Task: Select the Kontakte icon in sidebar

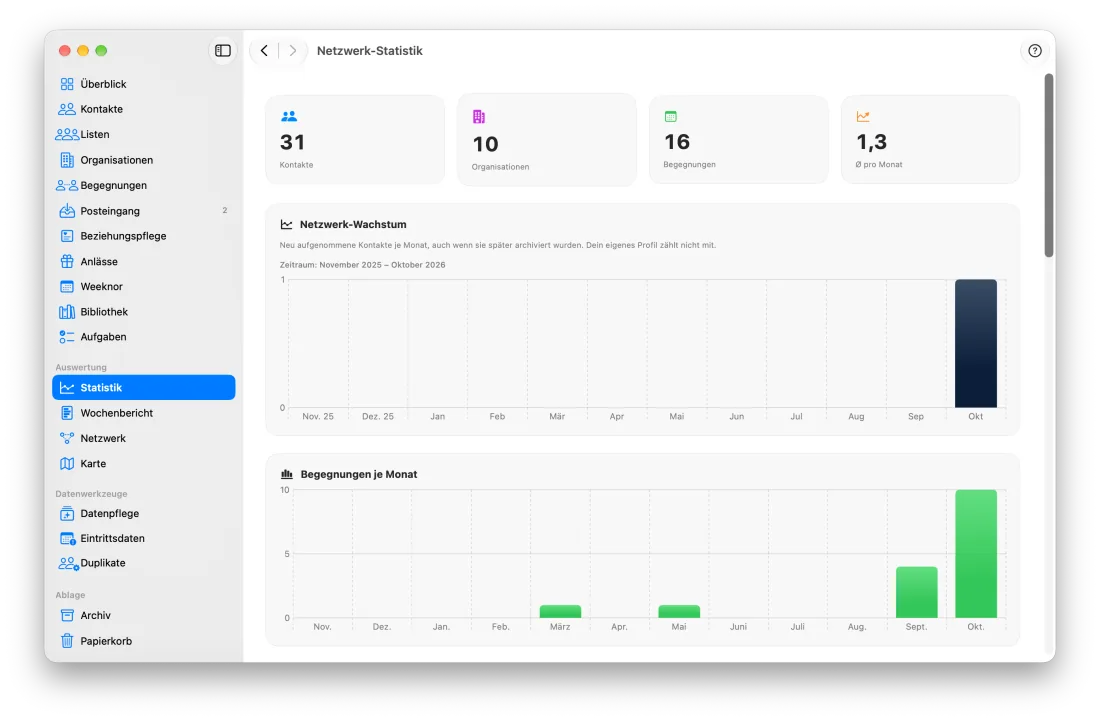Action: [x=67, y=109]
